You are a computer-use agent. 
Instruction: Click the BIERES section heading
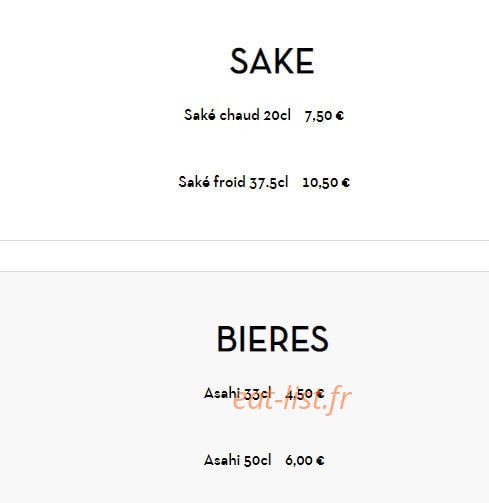(273, 339)
